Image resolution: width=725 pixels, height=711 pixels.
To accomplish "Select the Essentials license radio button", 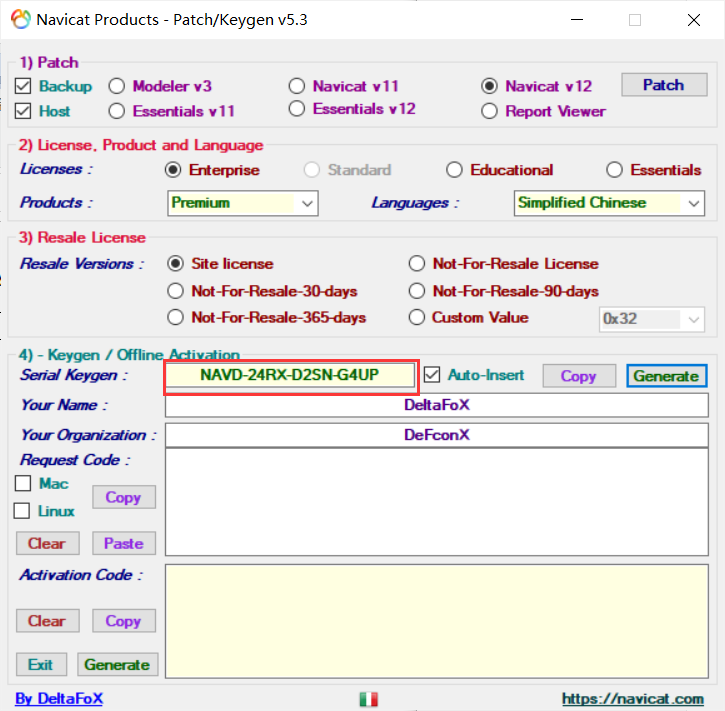I will click(x=614, y=170).
